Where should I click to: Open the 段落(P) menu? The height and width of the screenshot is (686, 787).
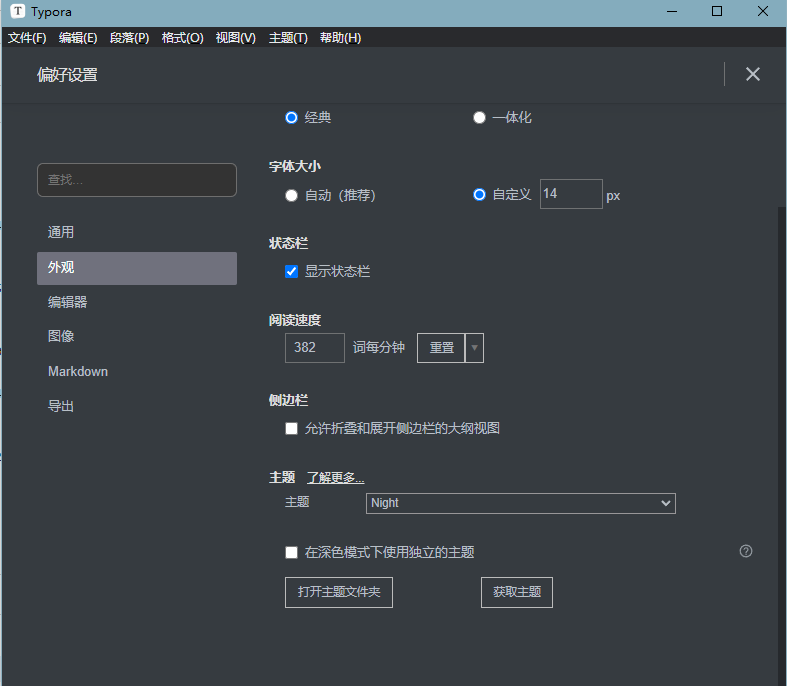pyautogui.click(x=129, y=38)
